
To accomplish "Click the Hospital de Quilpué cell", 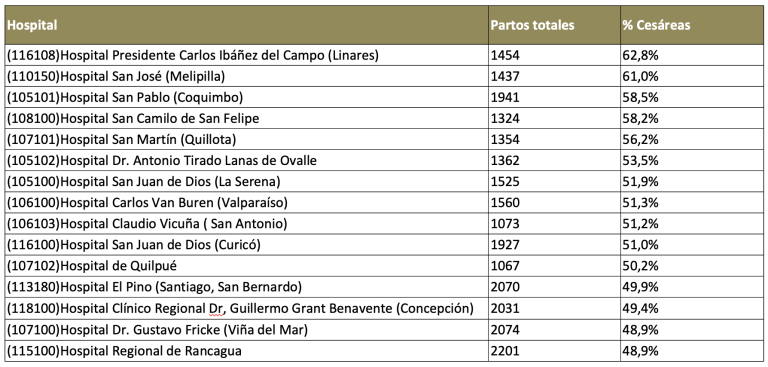I will 247,266.
